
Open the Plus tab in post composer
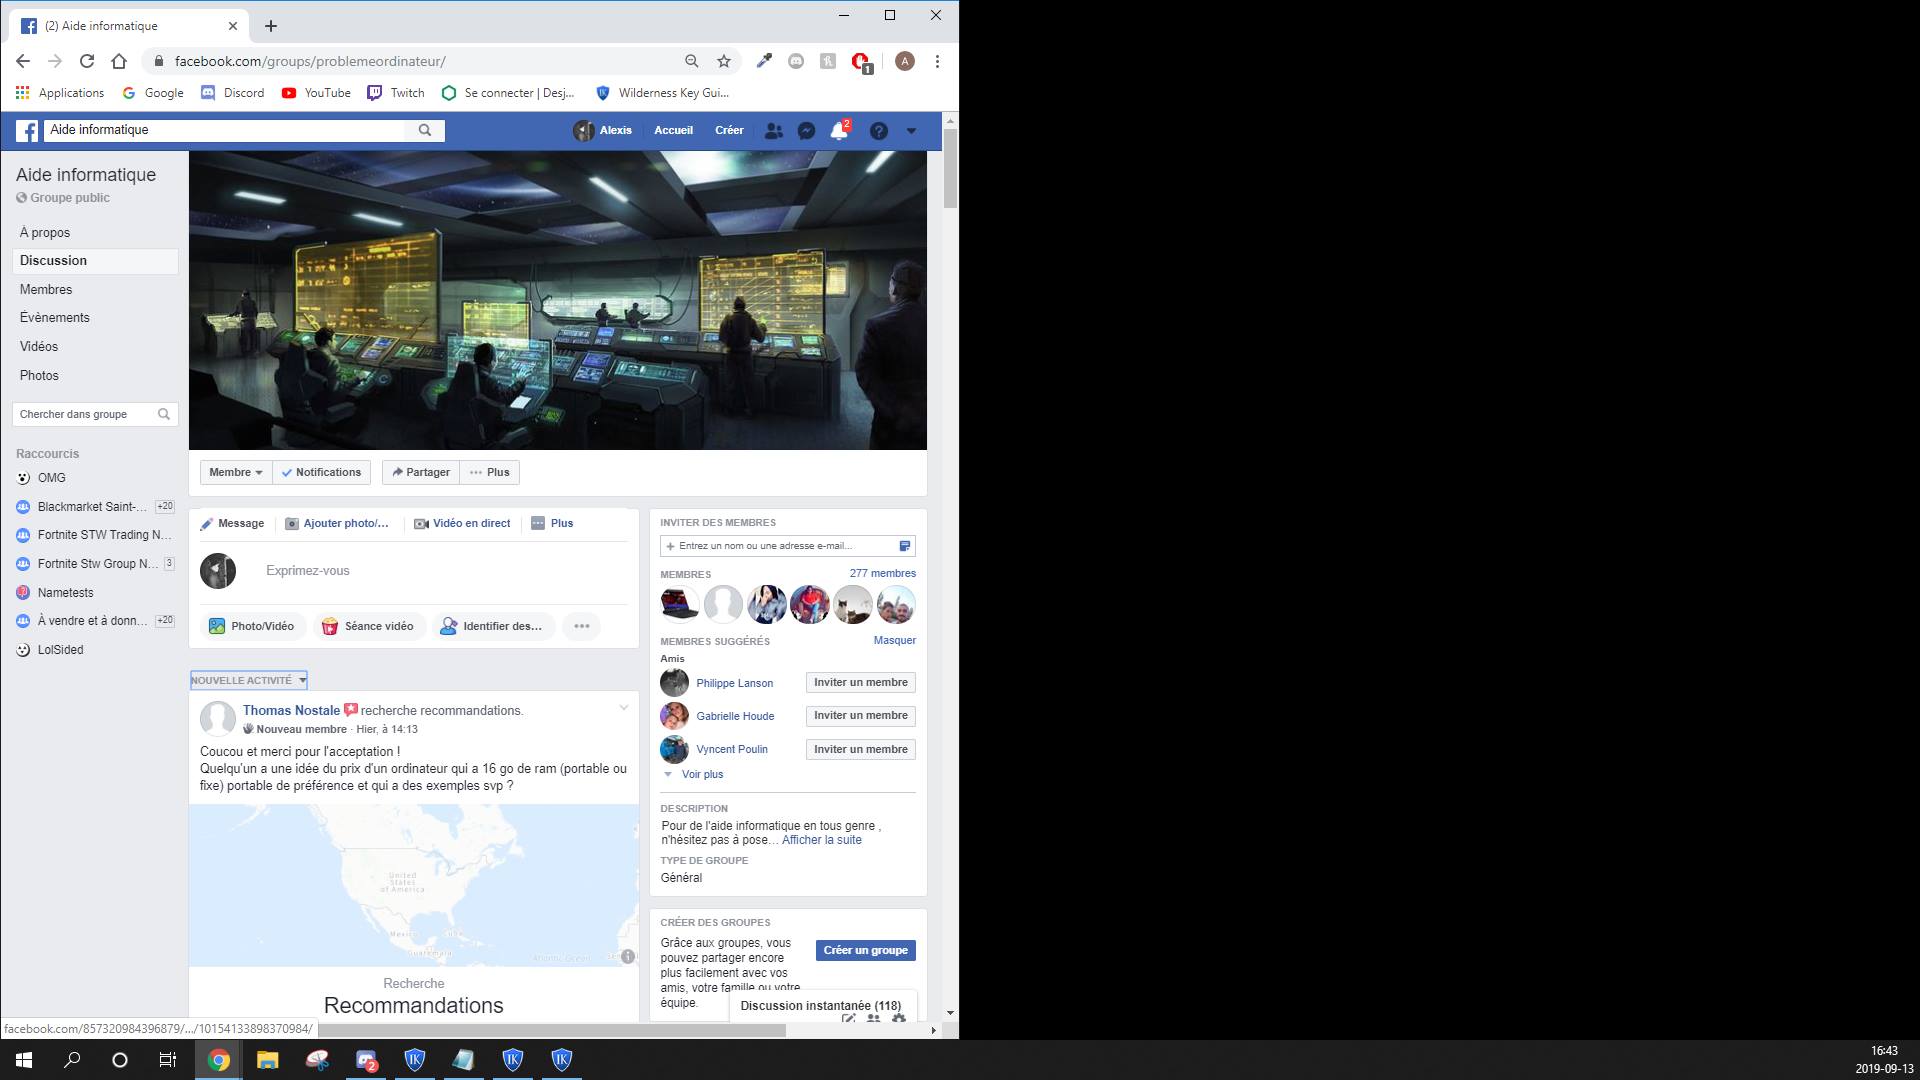pyautogui.click(x=552, y=523)
